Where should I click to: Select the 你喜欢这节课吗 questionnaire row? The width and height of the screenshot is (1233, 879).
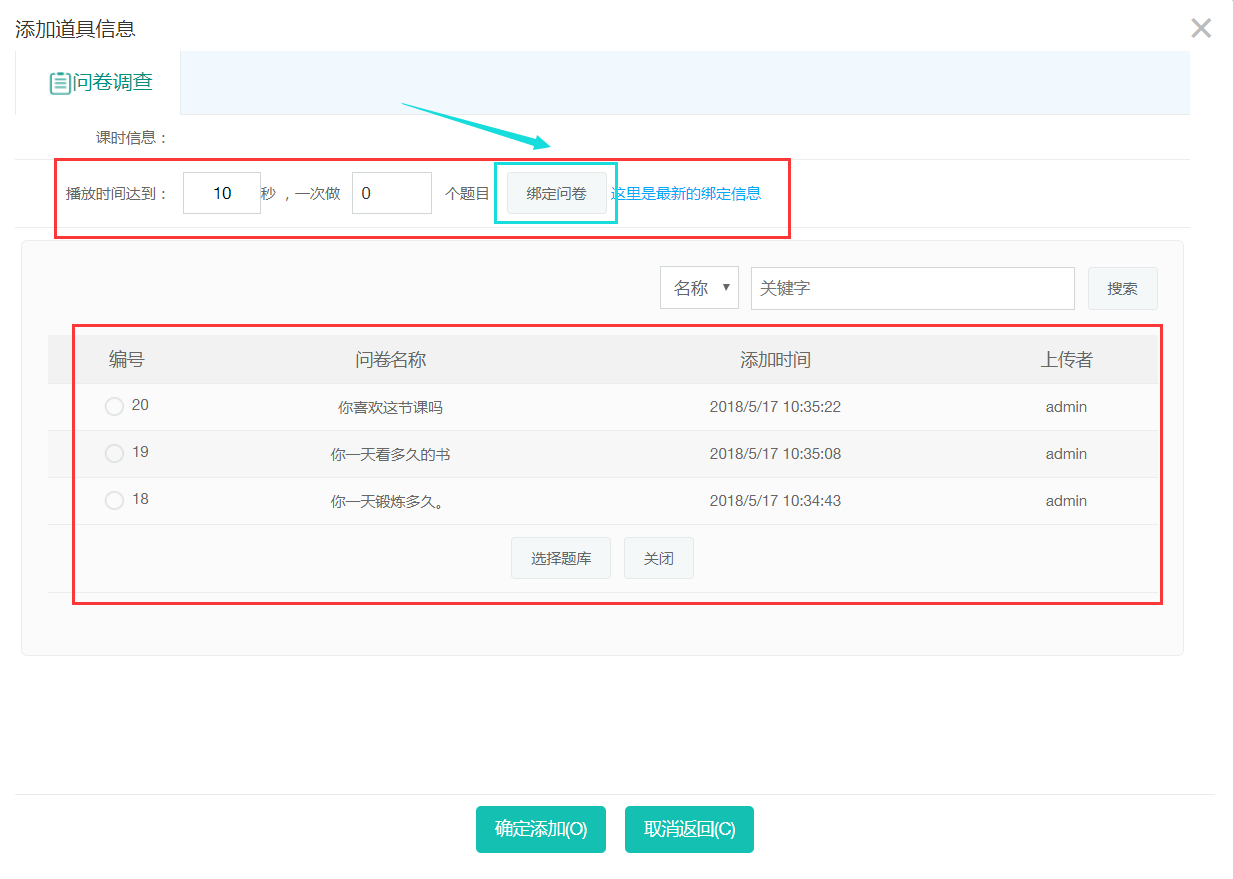point(390,407)
